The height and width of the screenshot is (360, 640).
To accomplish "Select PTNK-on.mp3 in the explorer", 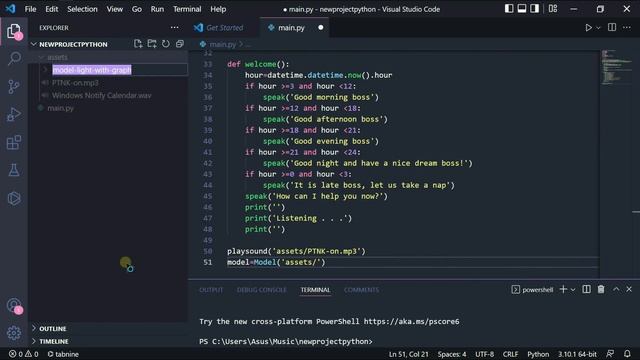I will 75,83.
